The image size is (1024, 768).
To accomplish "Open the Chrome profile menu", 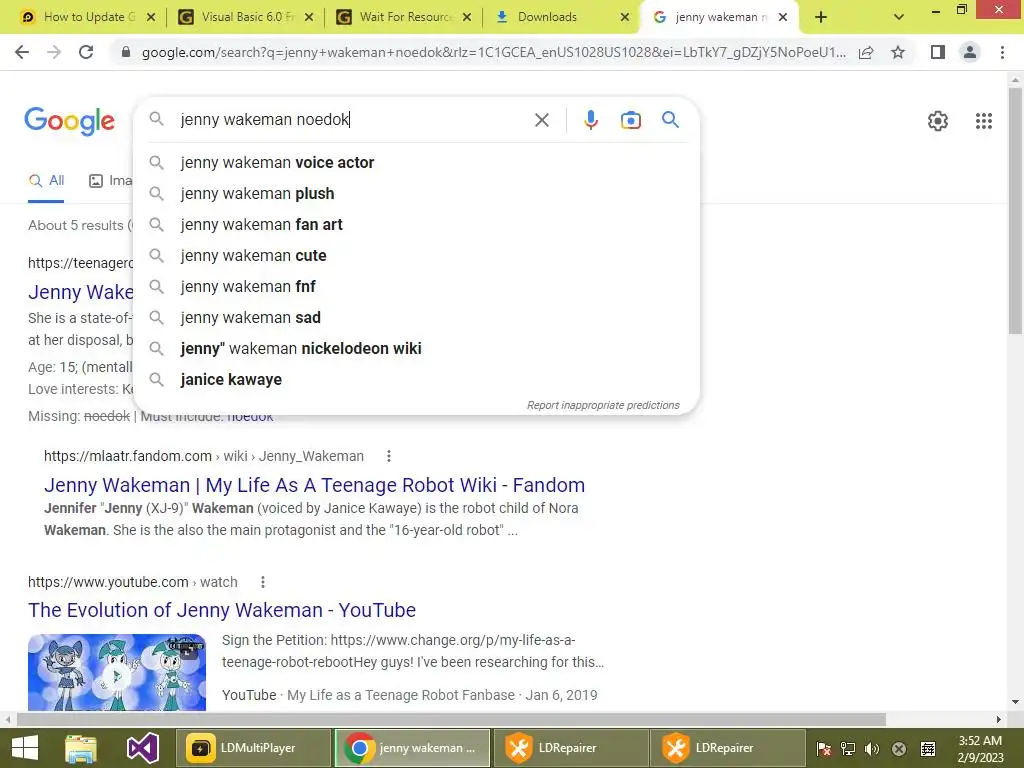I will pyautogui.click(x=970, y=52).
